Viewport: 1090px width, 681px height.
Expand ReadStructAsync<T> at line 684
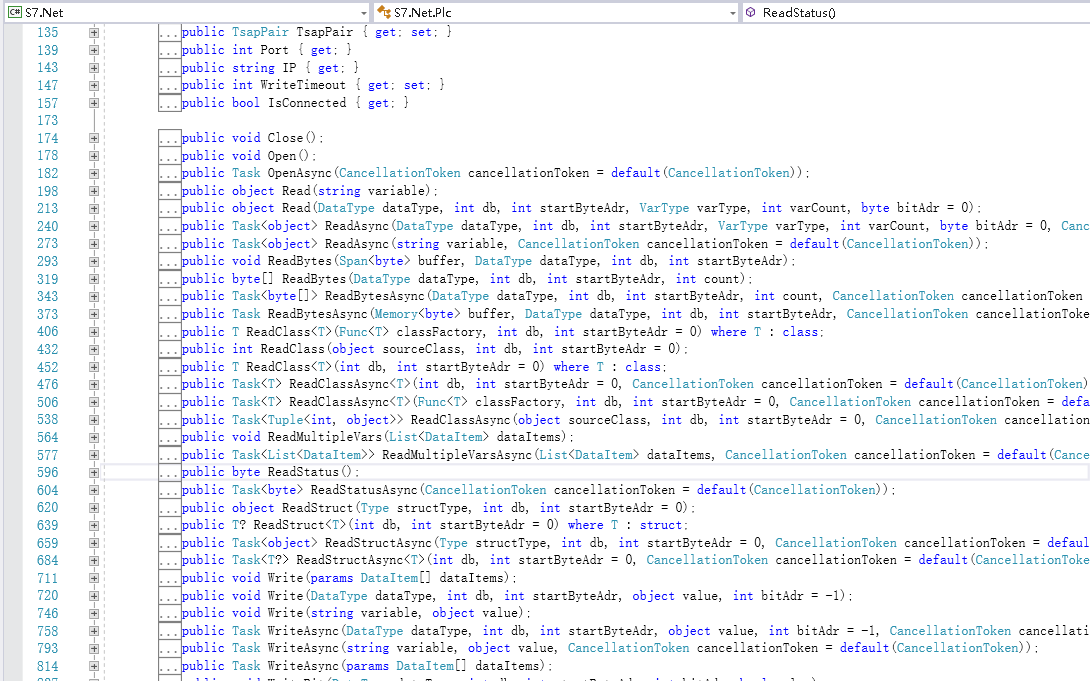(x=94, y=561)
